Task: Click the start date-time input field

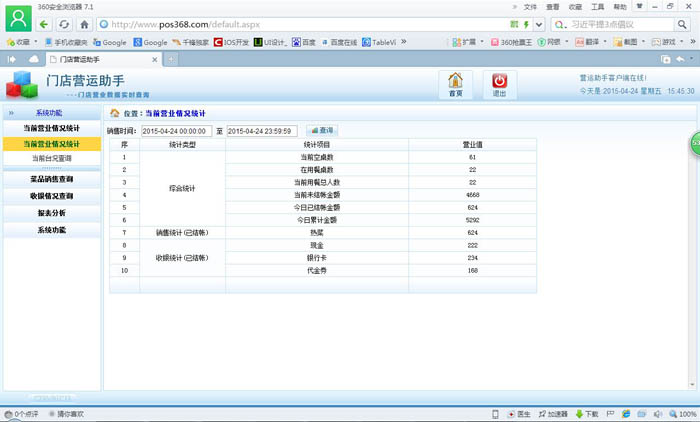Action: (x=176, y=131)
